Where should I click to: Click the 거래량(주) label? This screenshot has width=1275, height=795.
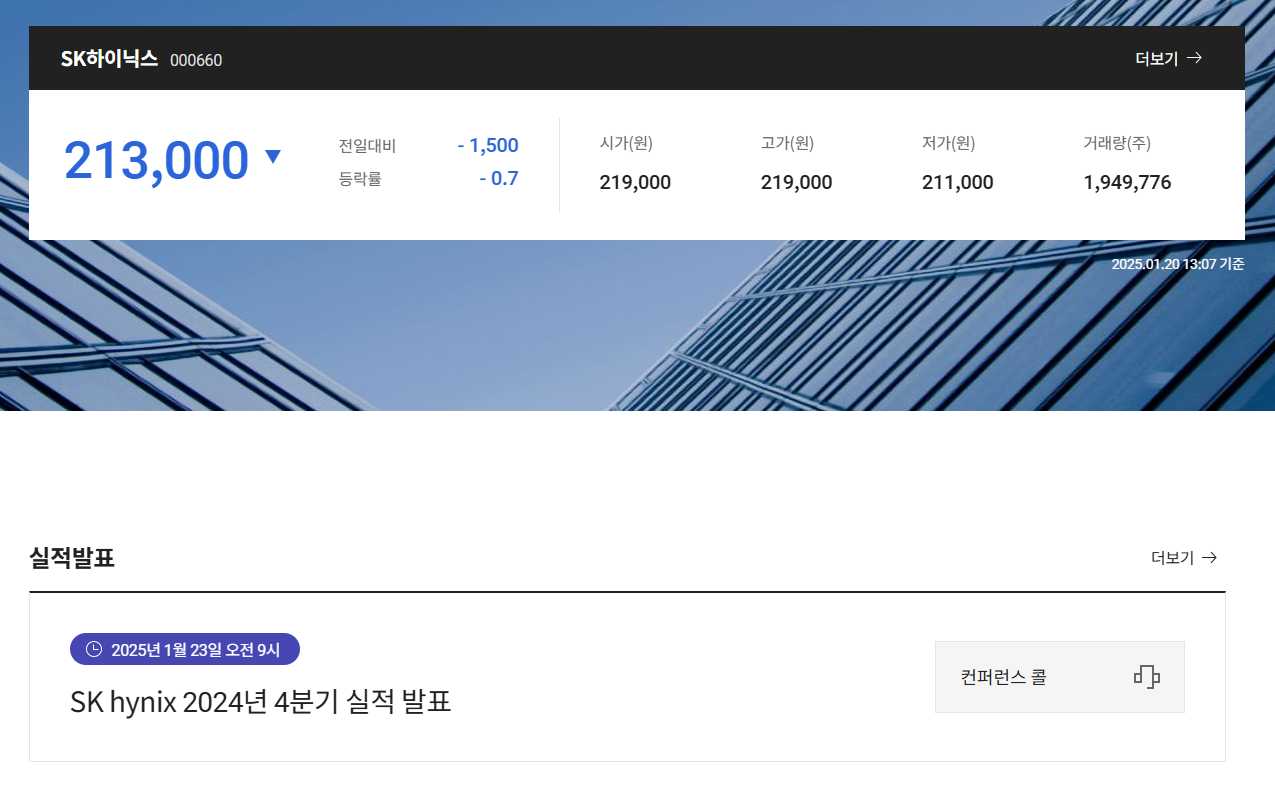coord(1117,143)
